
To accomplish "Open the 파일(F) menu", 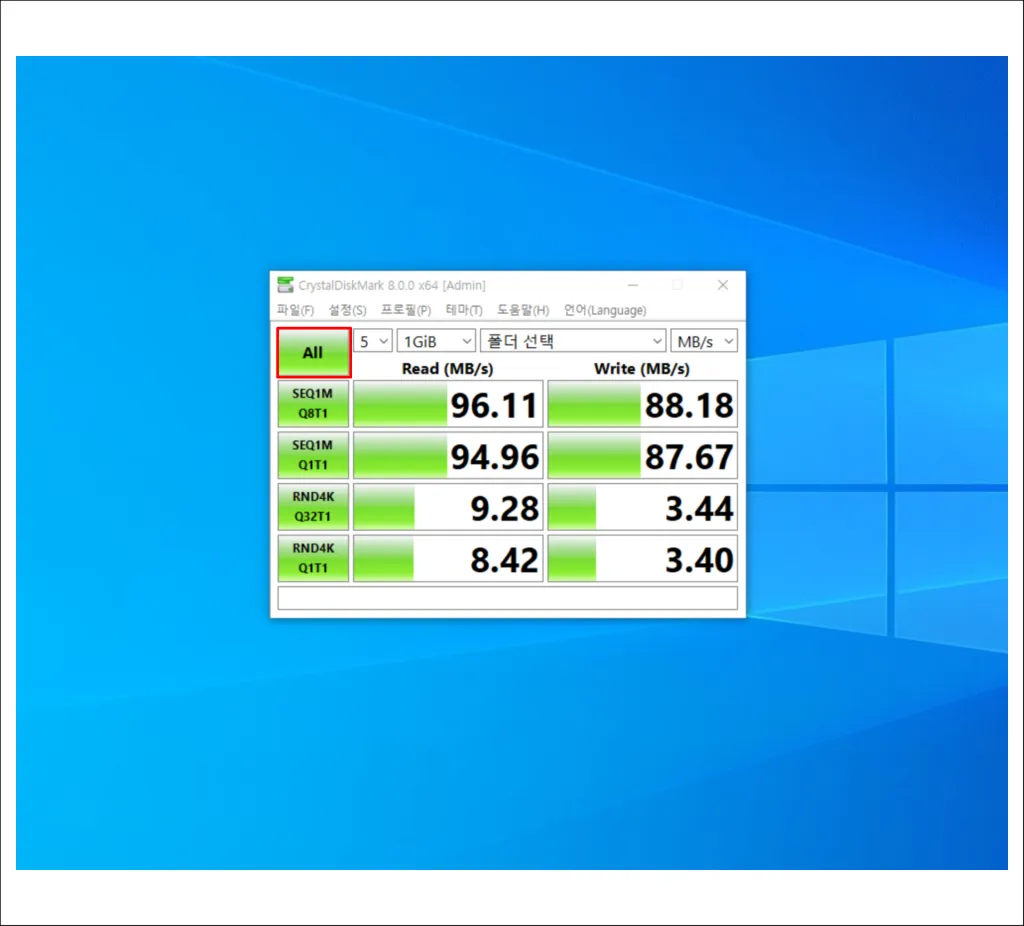I will point(295,310).
